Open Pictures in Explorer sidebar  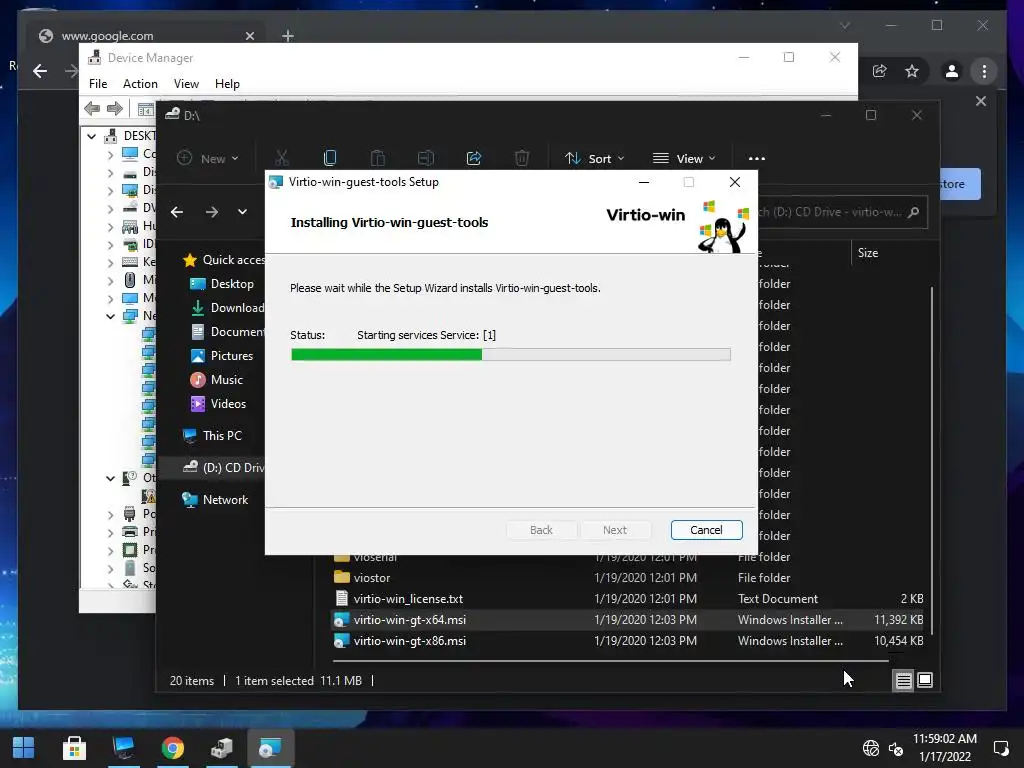[x=221, y=356]
